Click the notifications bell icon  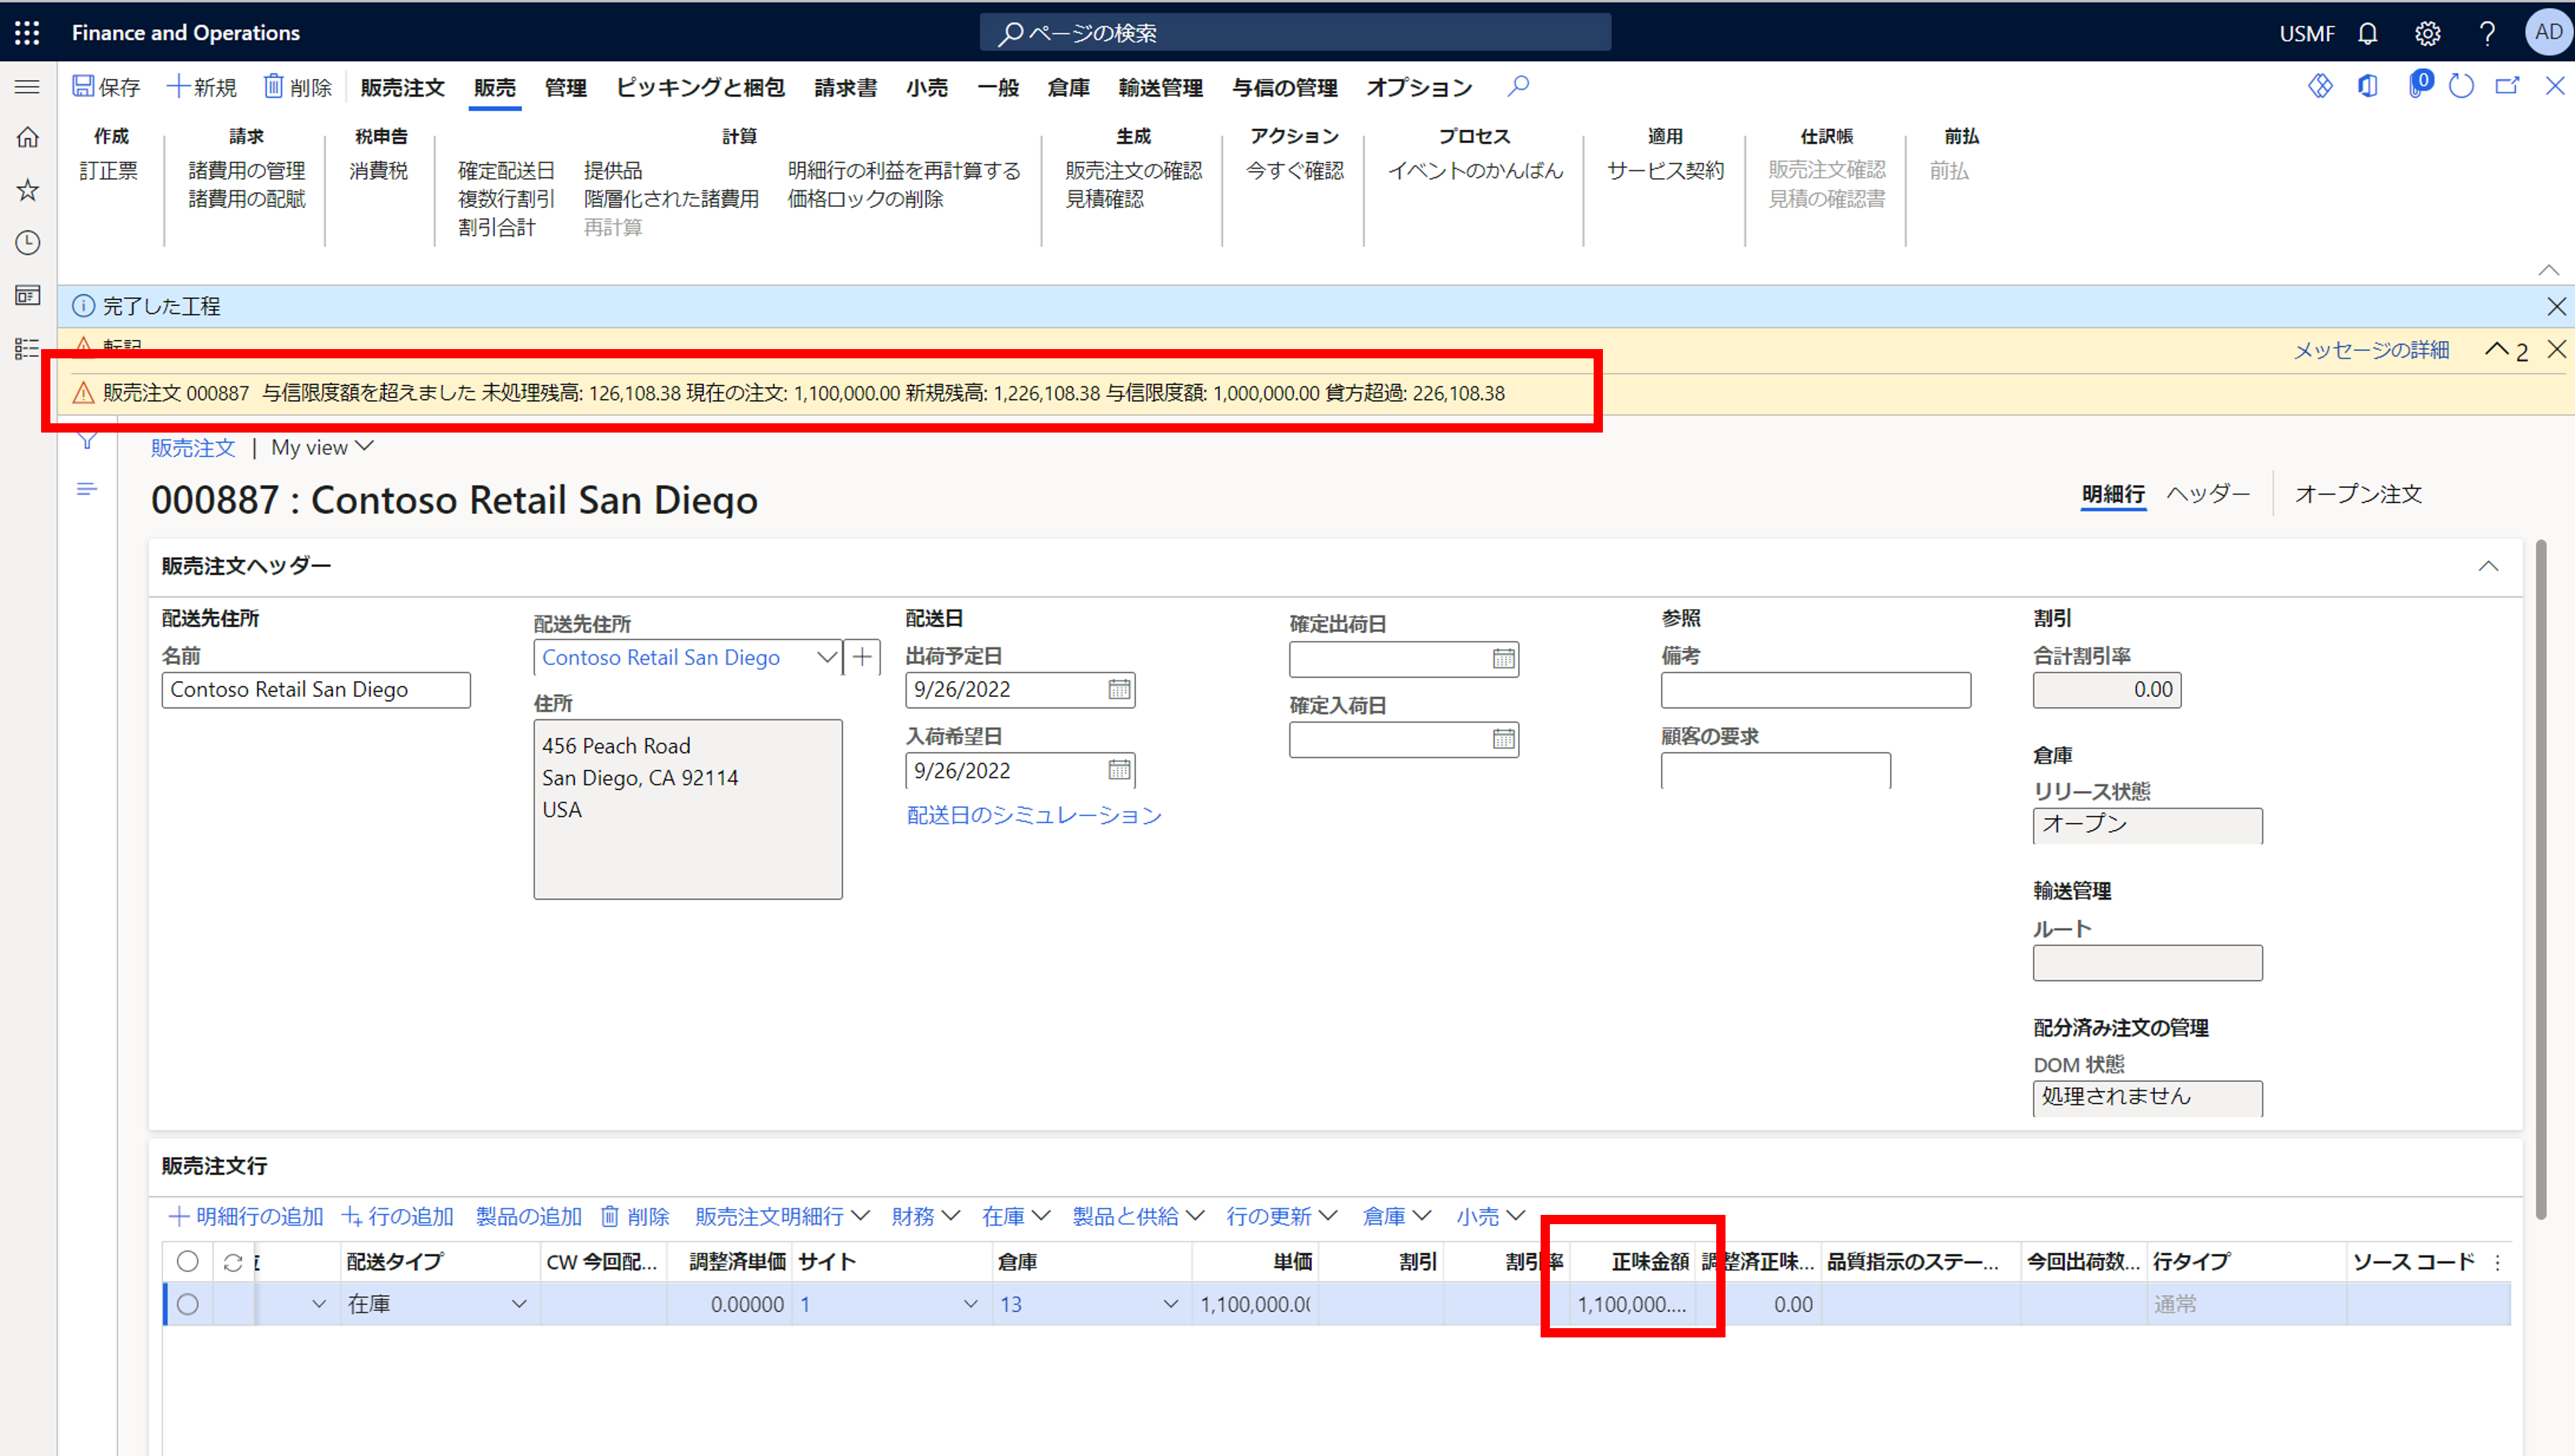point(2367,33)
